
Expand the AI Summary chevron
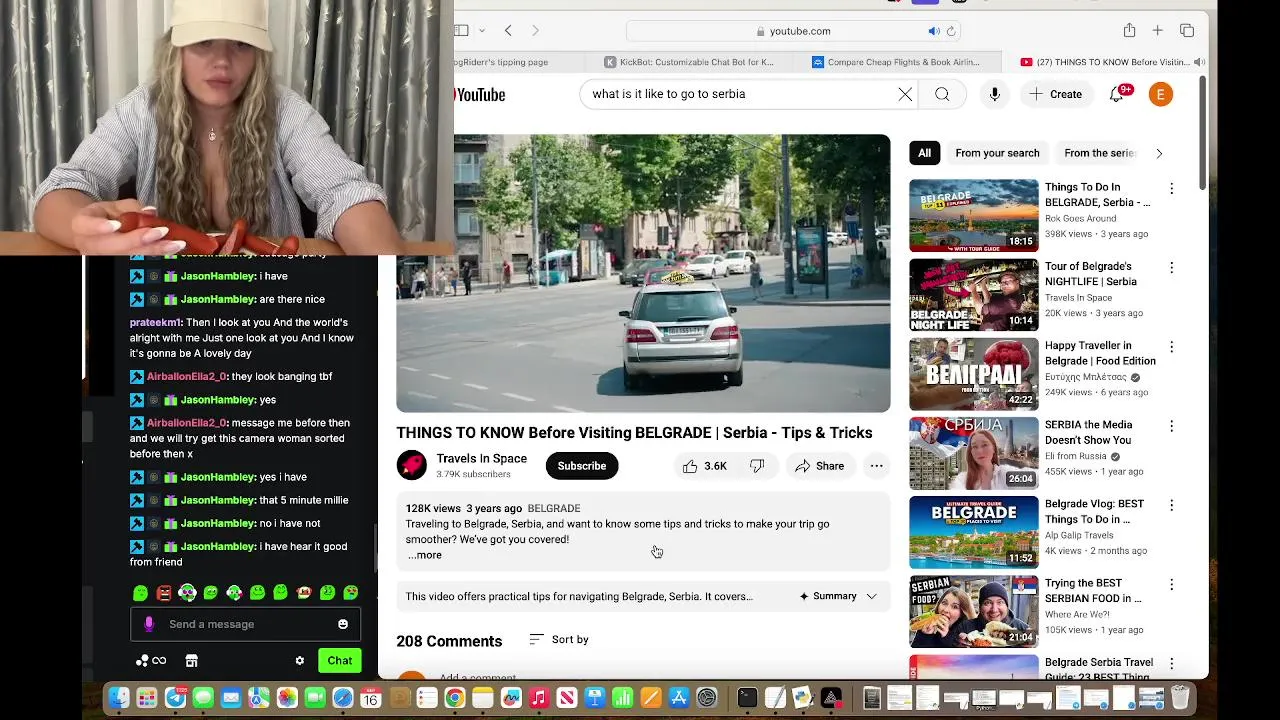click(x=871, y=596)
